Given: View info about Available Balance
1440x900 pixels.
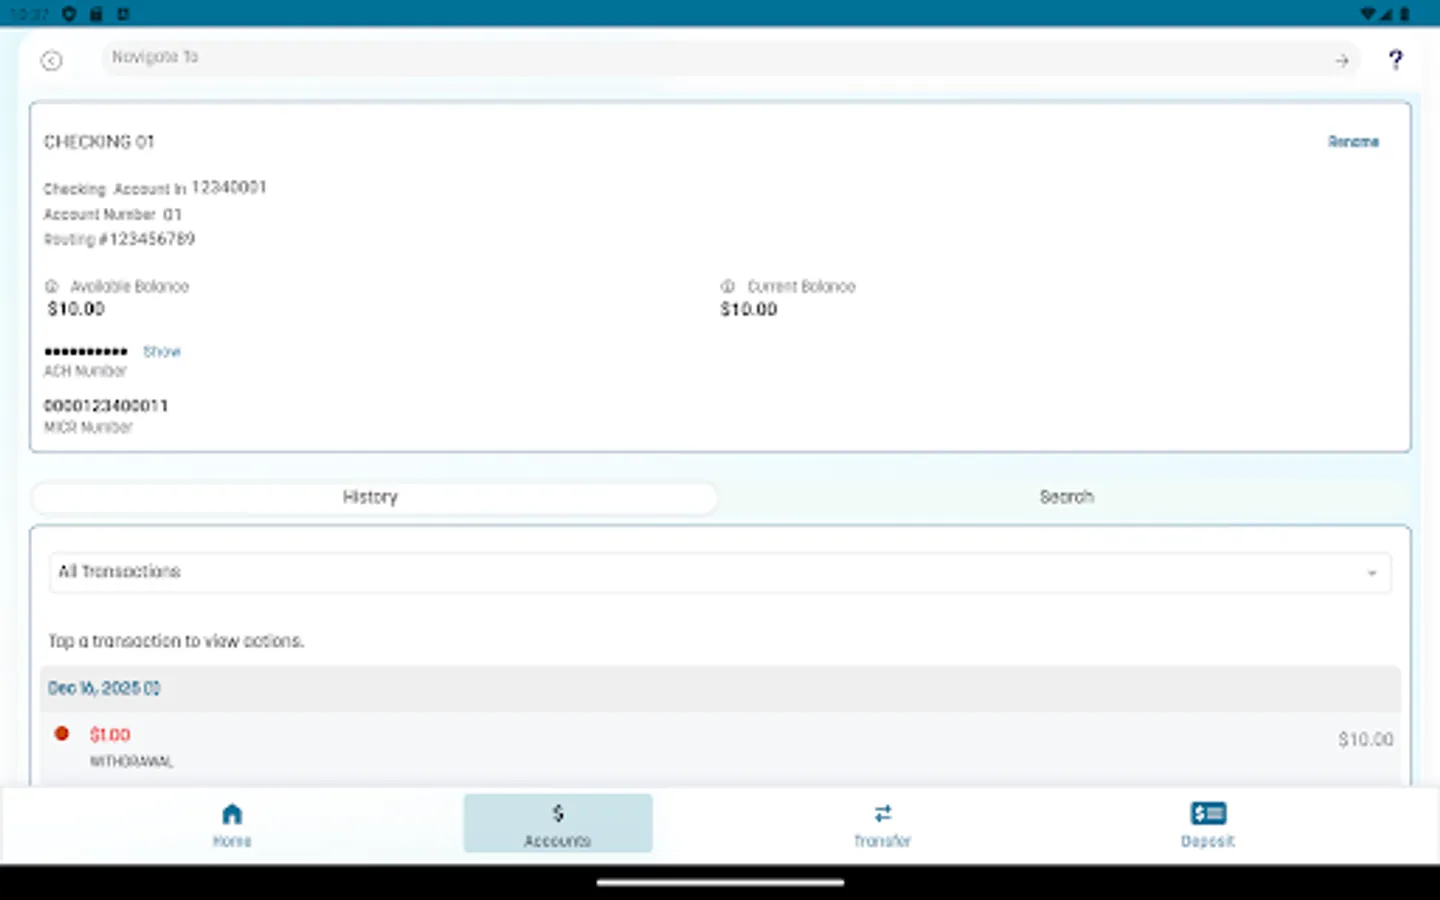Looking at the screenshot, I should tap(51, 286).
